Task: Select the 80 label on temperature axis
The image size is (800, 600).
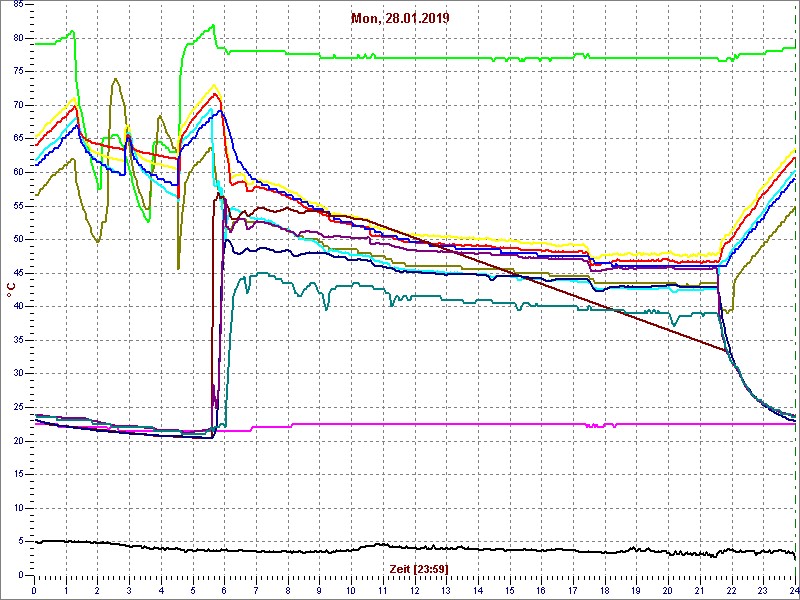Action: (x=17, y=38)
